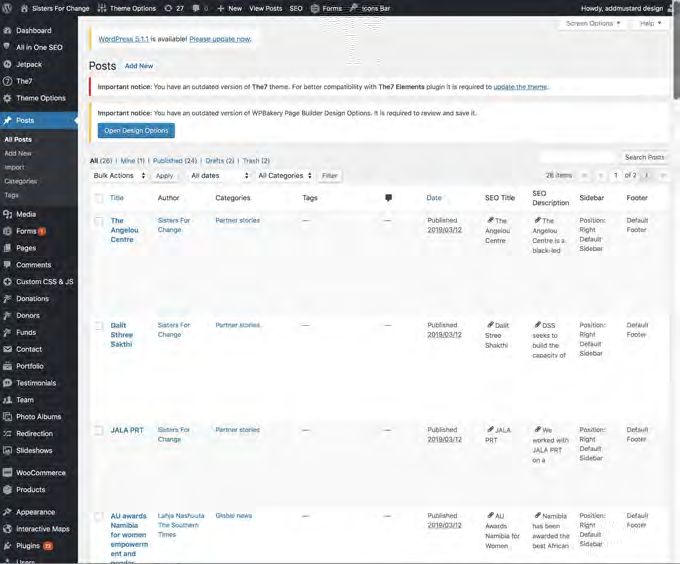Click the WordPress logo icon

coord(7,8)
